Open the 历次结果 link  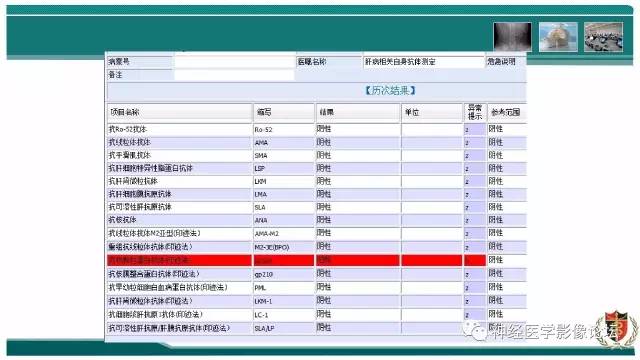point(391,90)
